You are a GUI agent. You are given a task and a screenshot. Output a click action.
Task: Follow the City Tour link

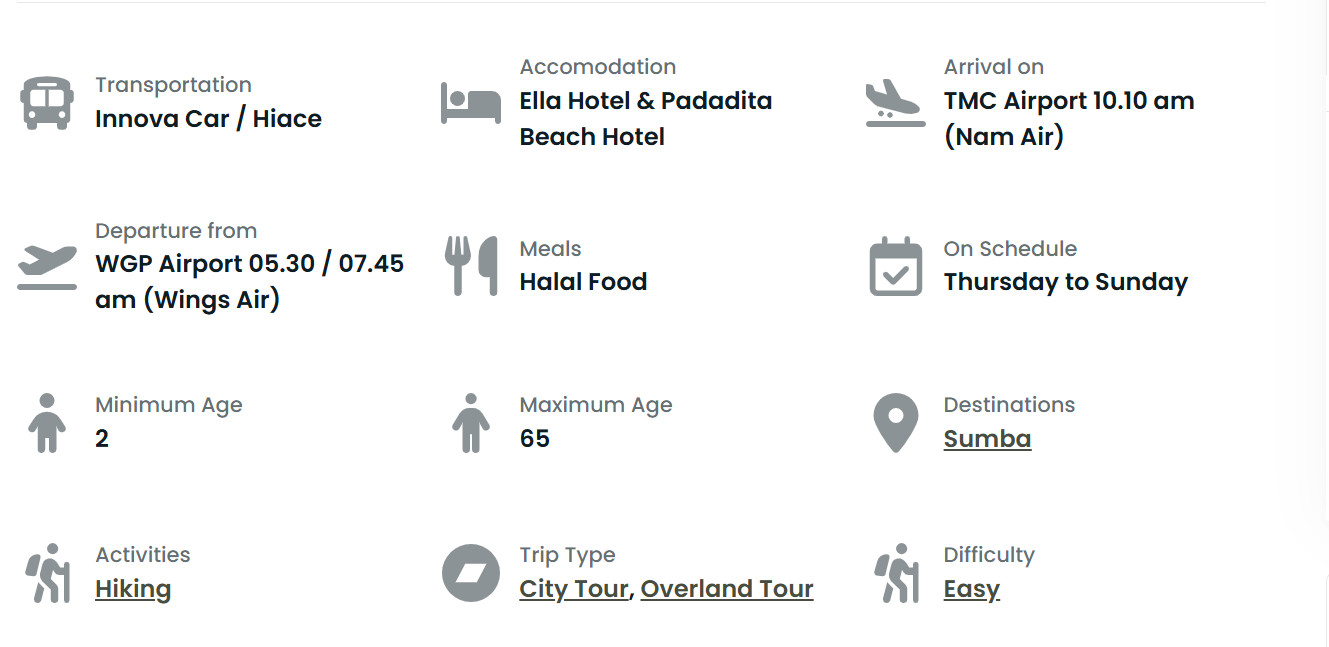pos(573,589)
